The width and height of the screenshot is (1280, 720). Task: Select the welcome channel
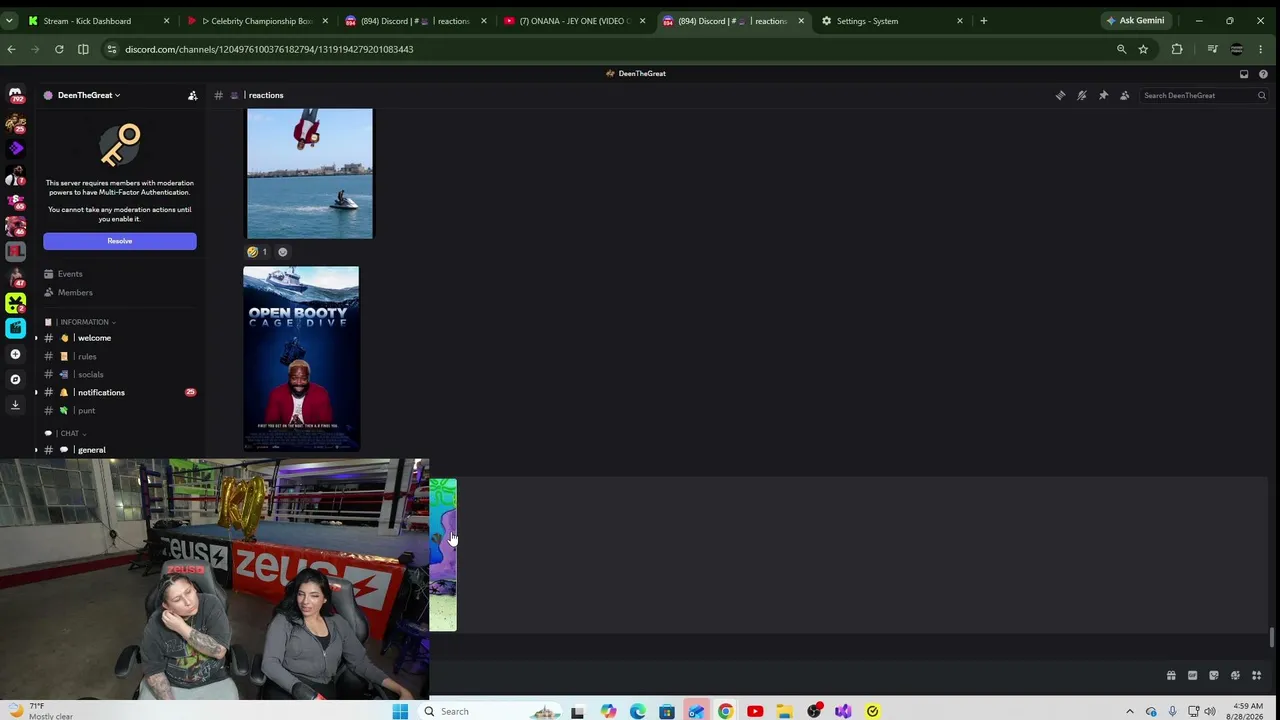click(x=120, y=338)
